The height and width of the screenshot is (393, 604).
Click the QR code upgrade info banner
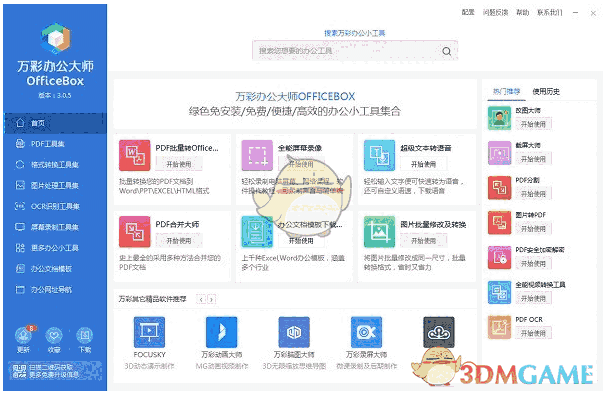tap(55, 371)
